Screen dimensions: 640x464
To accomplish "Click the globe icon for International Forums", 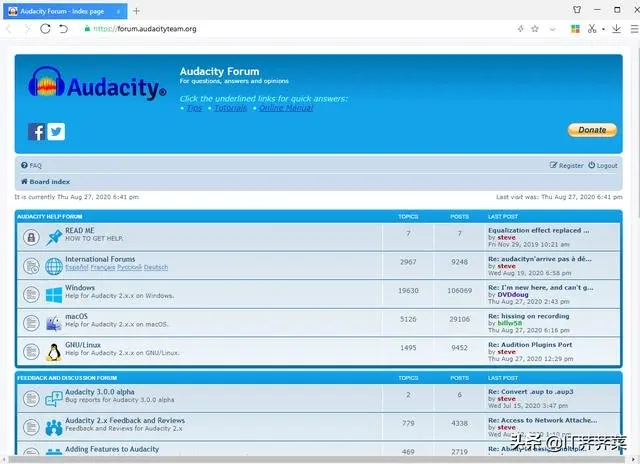I will pyautogui.click(x=54, y=266).
